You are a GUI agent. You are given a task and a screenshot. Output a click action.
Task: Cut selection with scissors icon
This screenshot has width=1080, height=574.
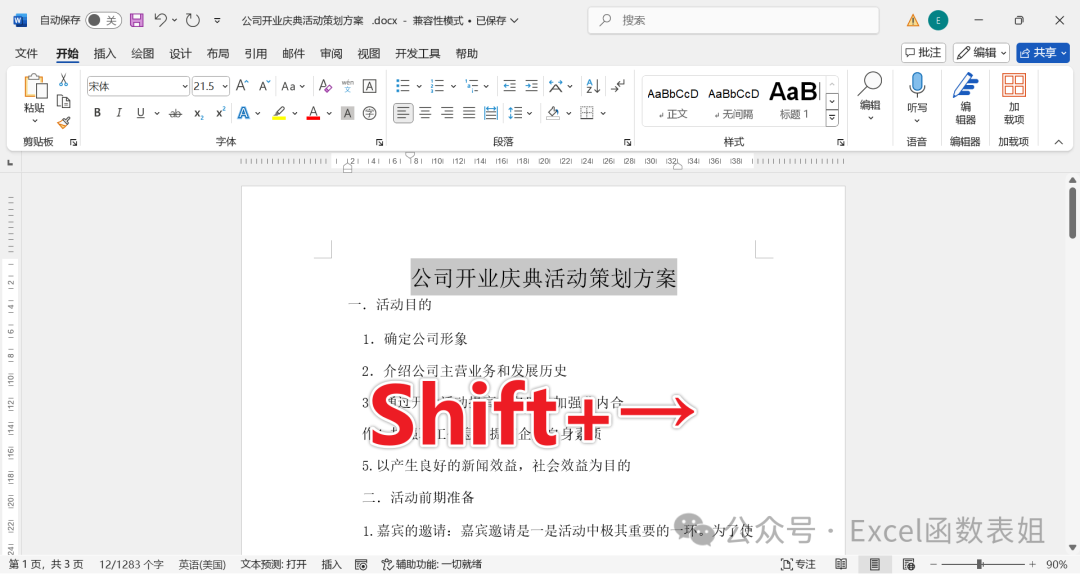pos(63,81)
